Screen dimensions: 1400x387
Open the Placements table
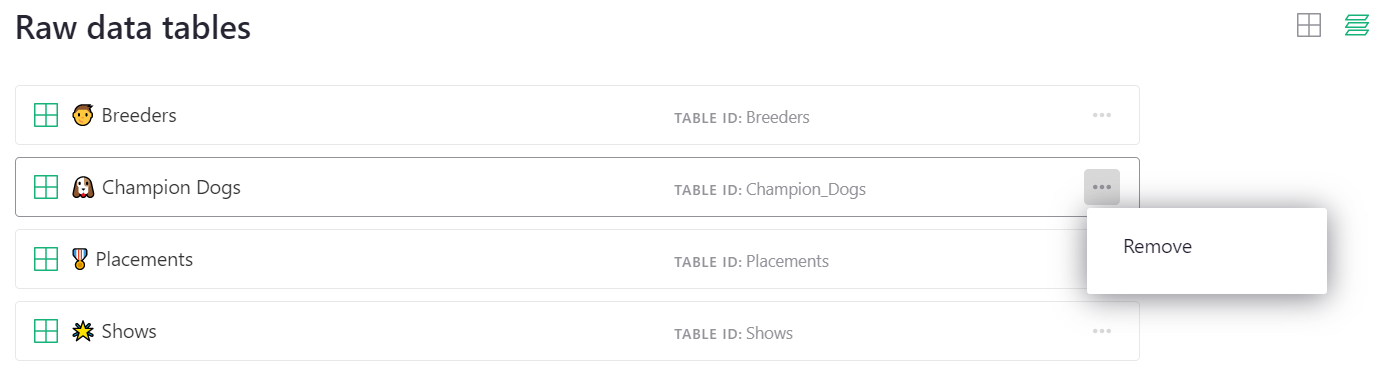[x=144, y=259]
